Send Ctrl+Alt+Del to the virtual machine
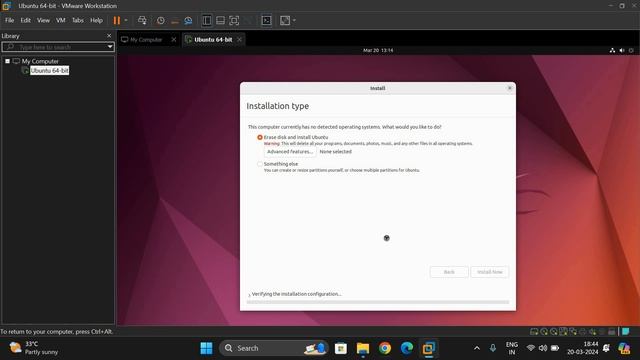The width and height of the screenshot is (640, 360). 142,20
